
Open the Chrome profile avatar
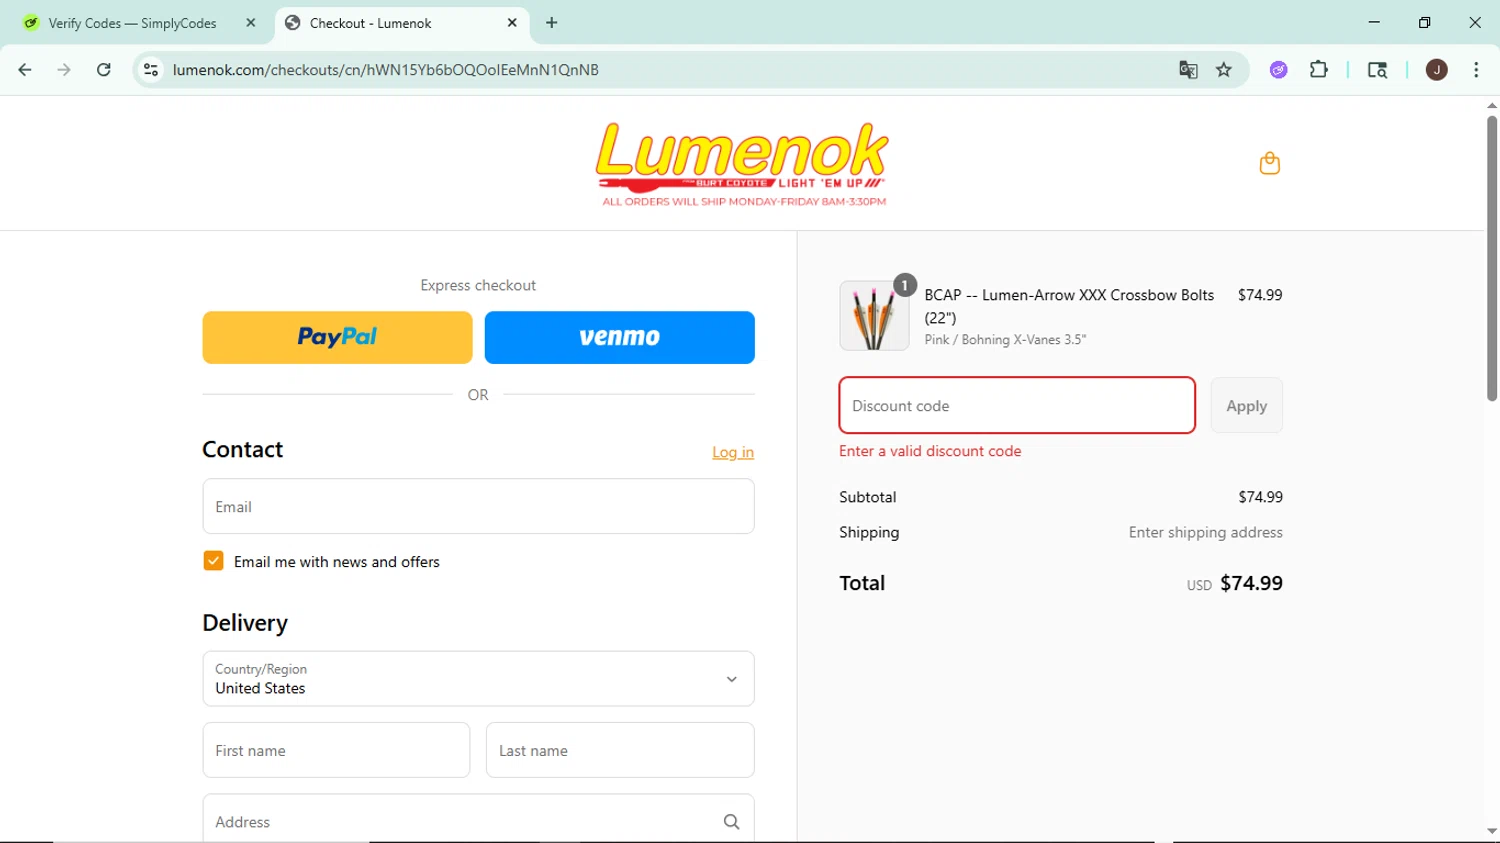[1436, 70]
